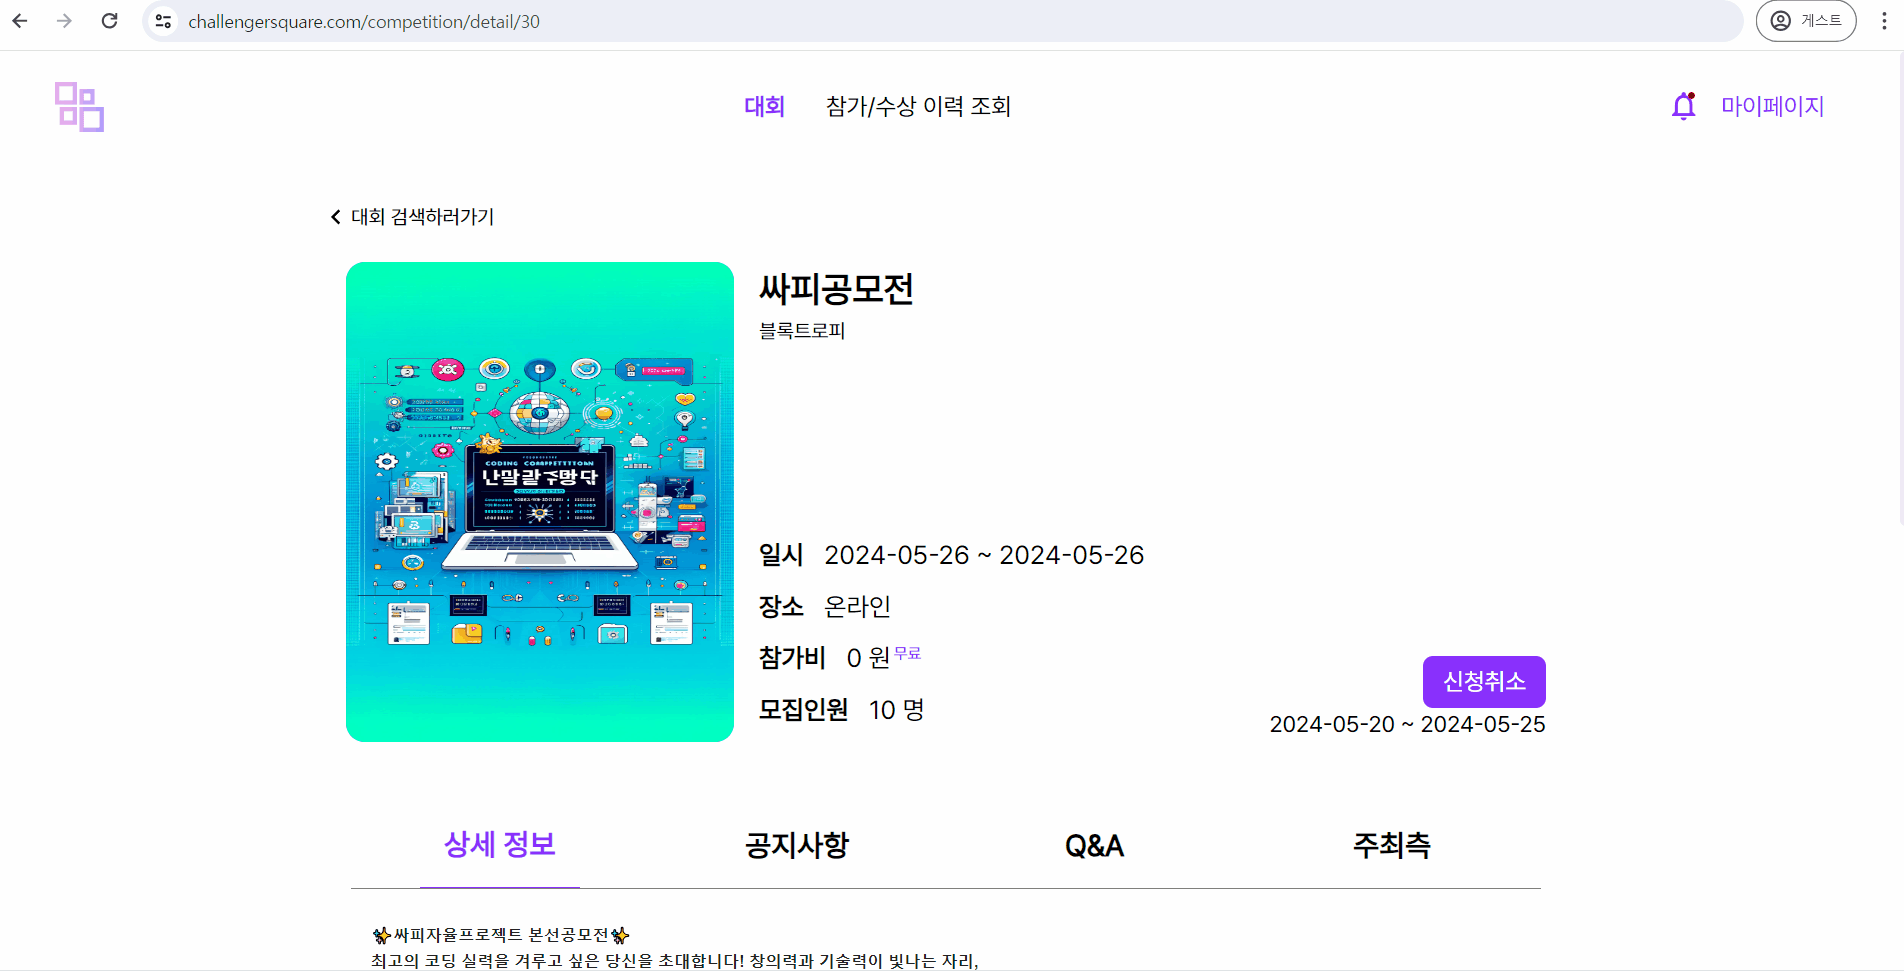Screen dimensions: 1904x971
Task: Click browser back arrow
Action: (x=20, y=21)
